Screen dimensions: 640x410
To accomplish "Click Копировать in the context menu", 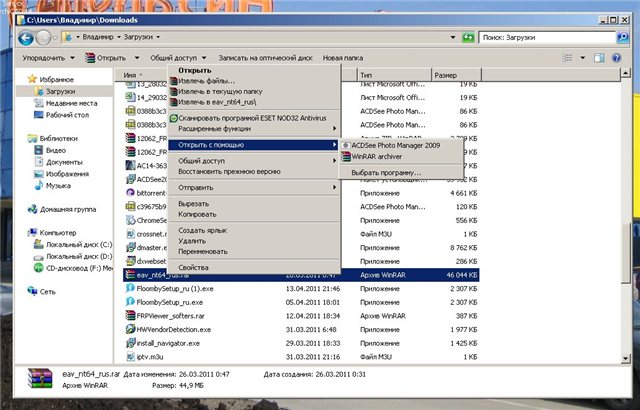I will pyautogui.click(x=197, y=214).
